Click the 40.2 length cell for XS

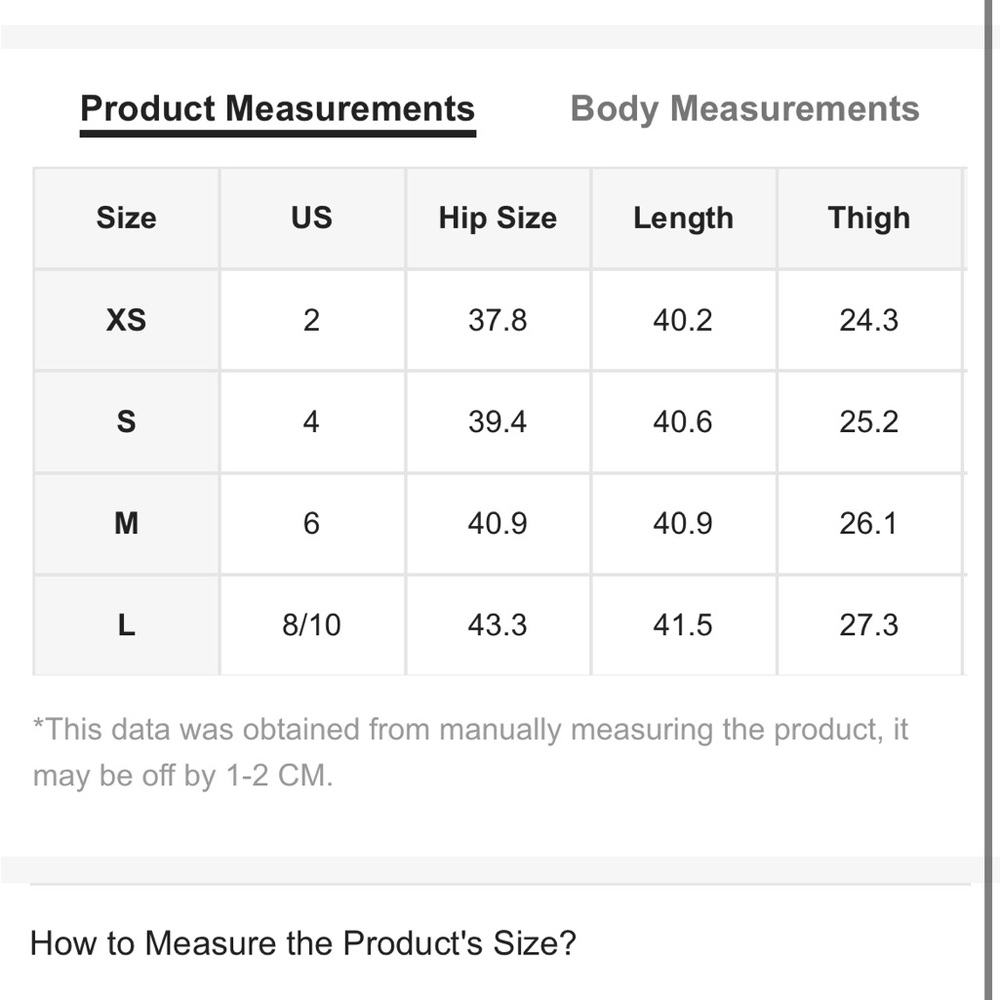point(683,320)
